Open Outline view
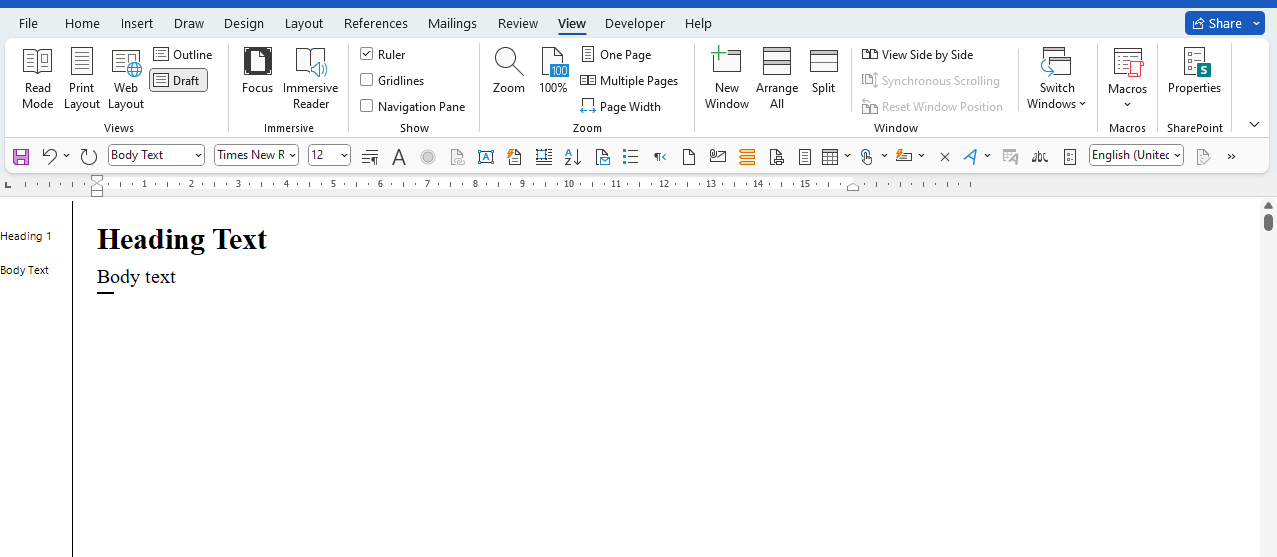 tap(183, 54)
